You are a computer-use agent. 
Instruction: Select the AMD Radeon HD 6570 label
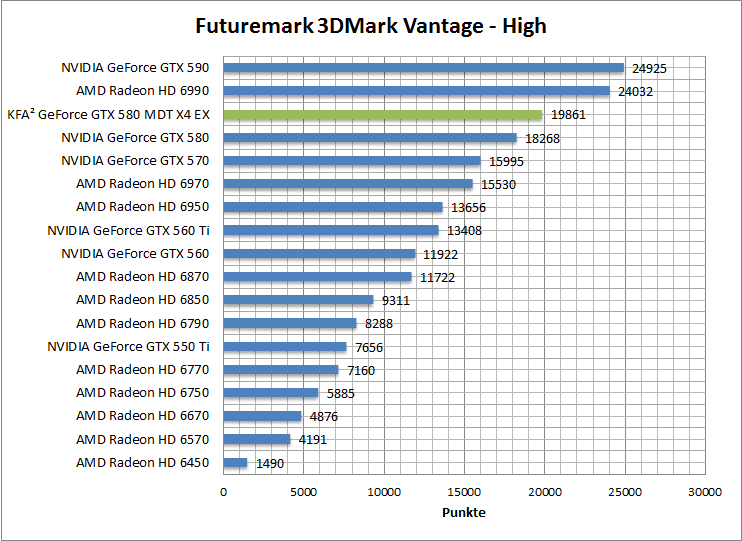tap(142, 439)
